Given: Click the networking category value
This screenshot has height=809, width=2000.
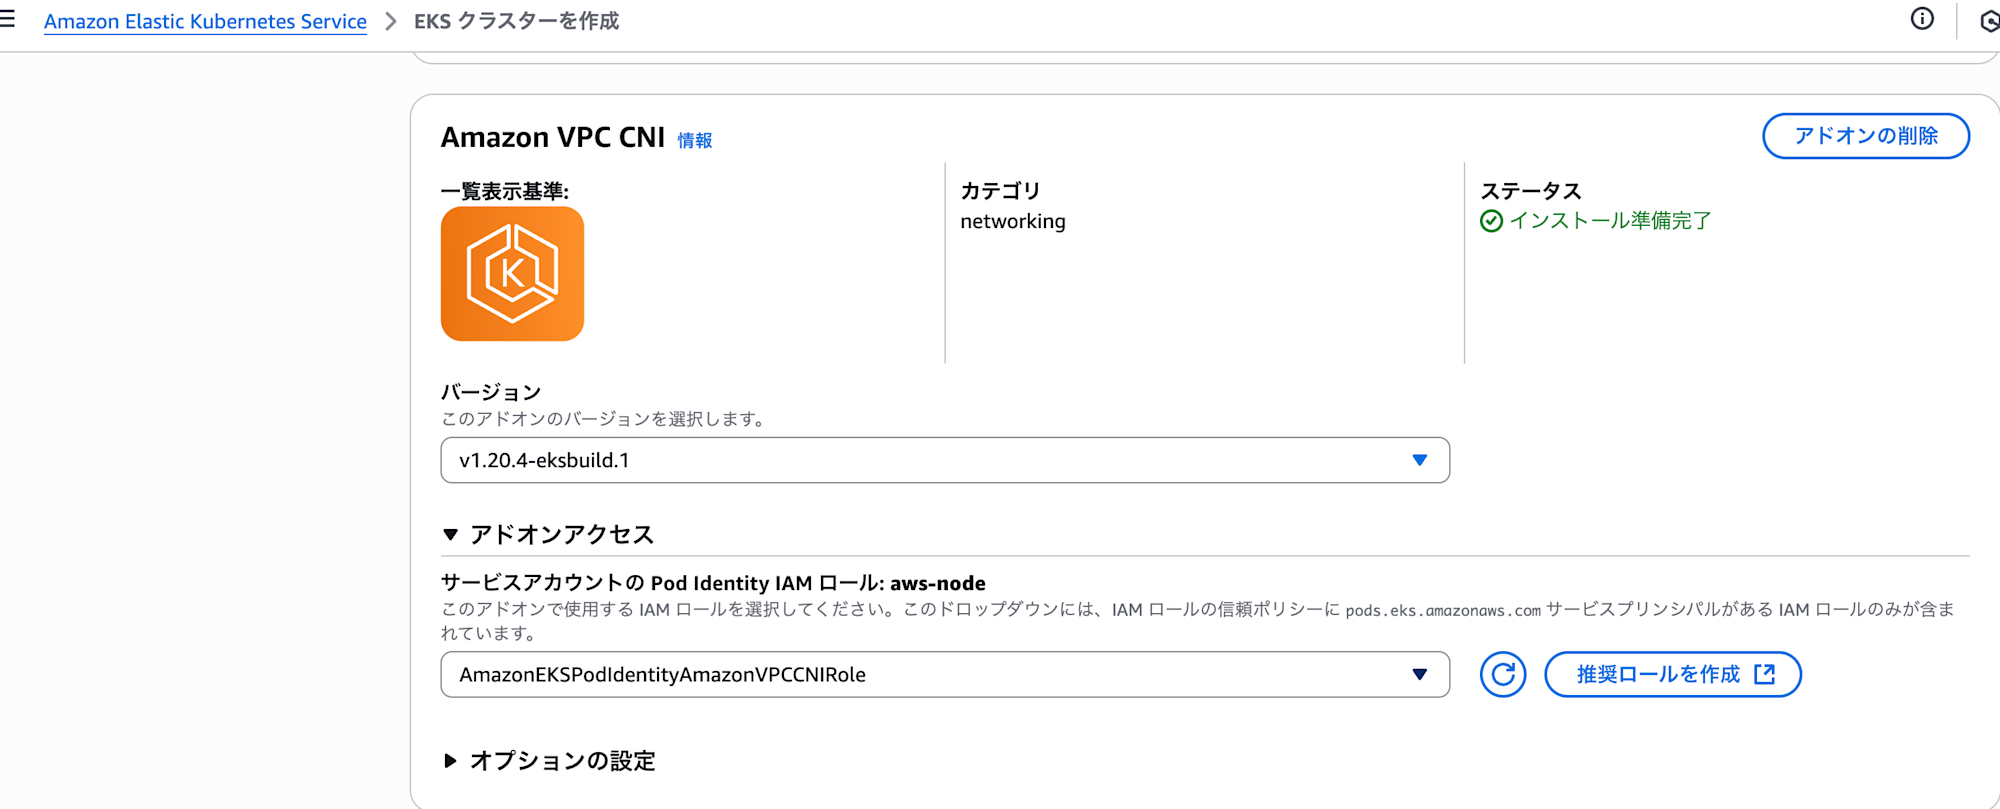Looking at the screenshot, I should (x=1013, y=222).
